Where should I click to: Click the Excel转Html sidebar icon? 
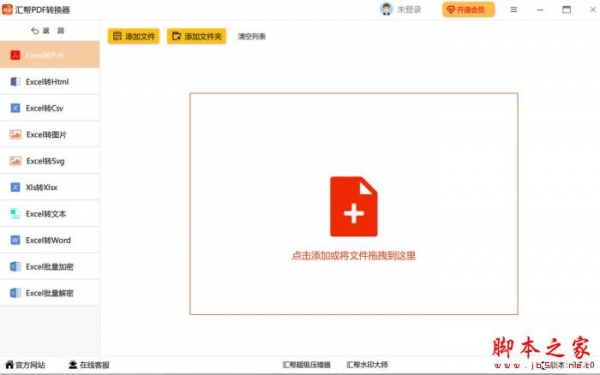15,82
